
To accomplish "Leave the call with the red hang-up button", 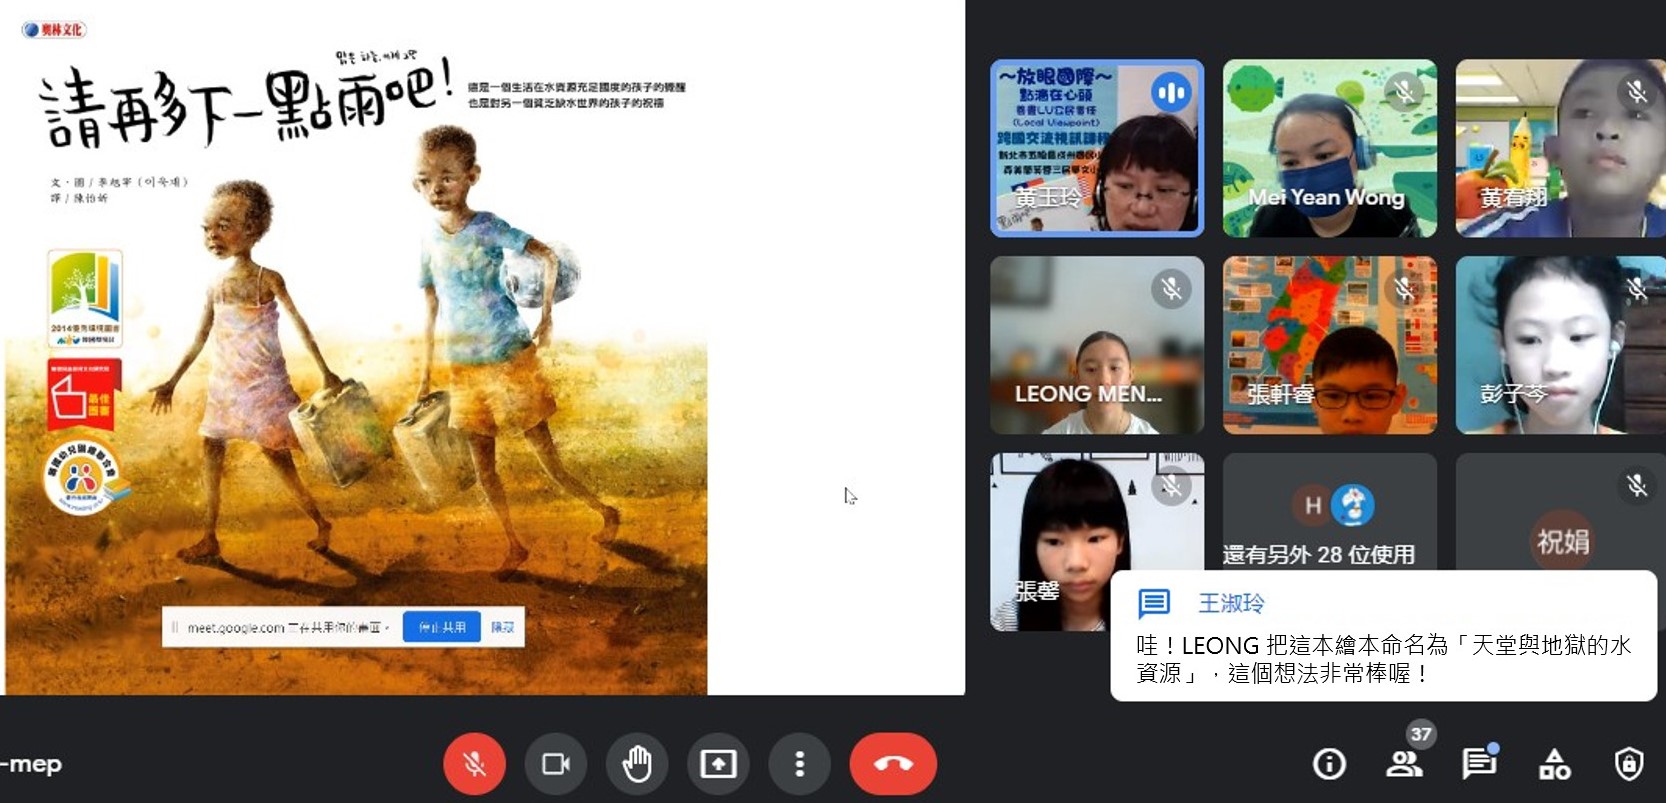I will [893, 764].
